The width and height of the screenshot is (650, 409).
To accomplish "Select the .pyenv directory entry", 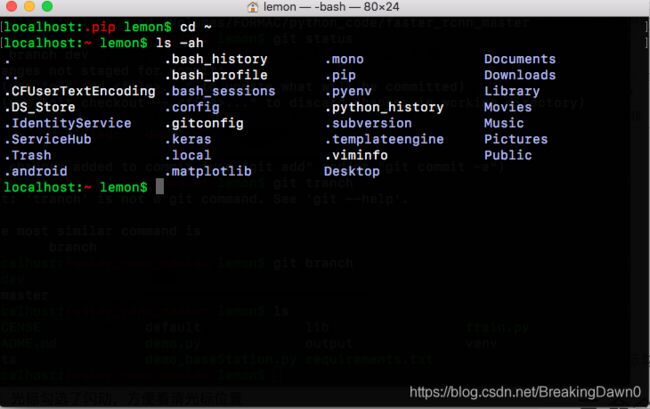I will [x=348, y=91].
